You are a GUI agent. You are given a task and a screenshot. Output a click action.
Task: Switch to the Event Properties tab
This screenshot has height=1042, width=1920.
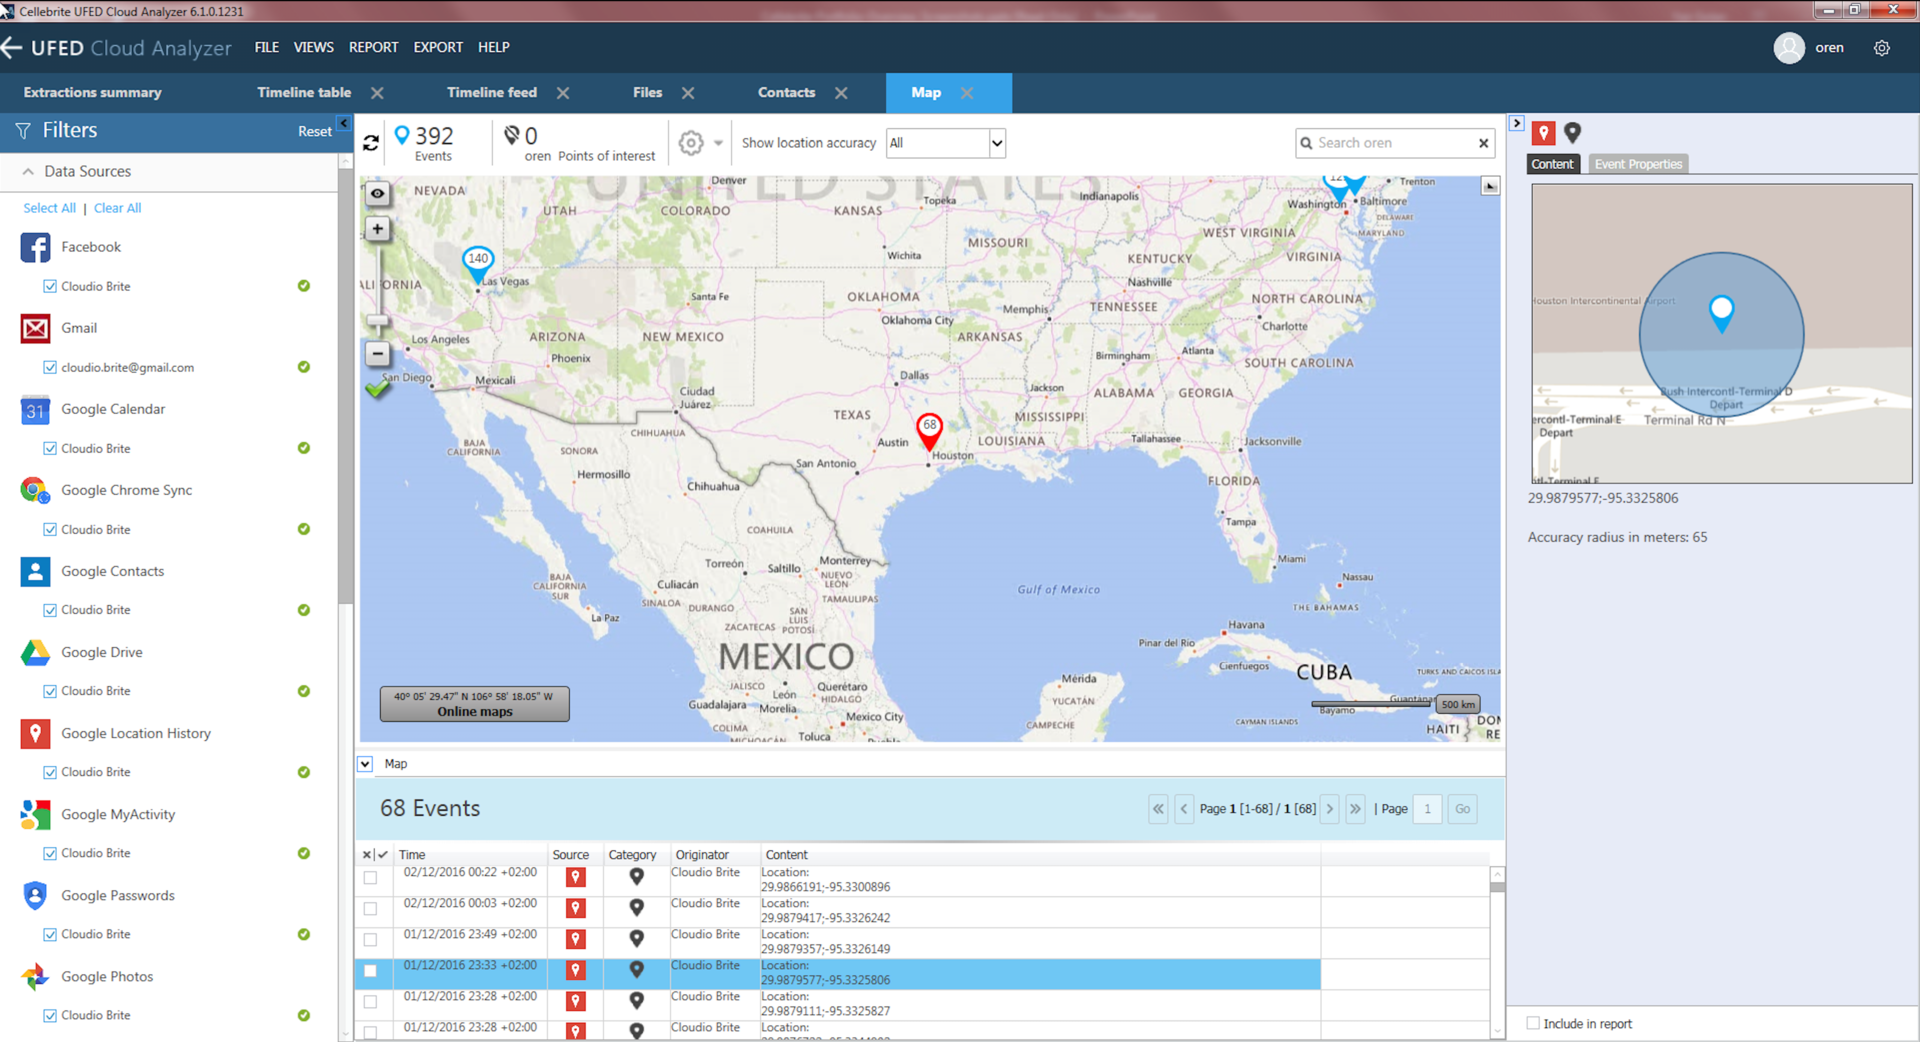click(1637, 163)
